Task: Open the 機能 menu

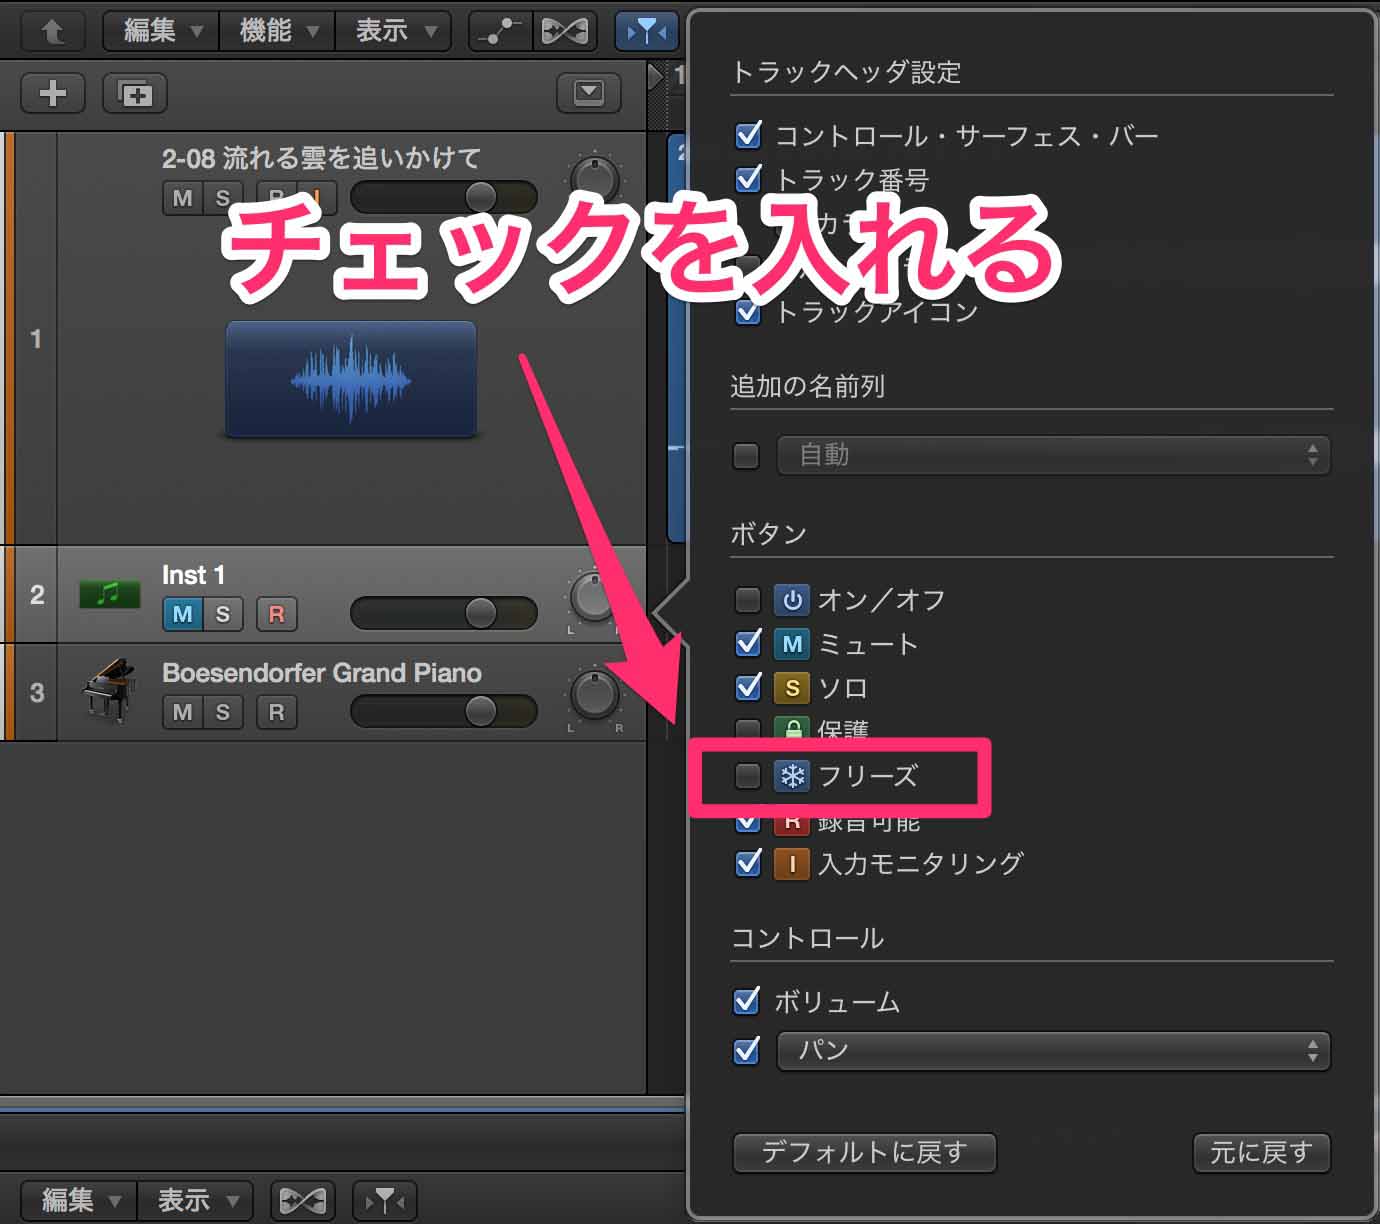Action: click(277, 31)
